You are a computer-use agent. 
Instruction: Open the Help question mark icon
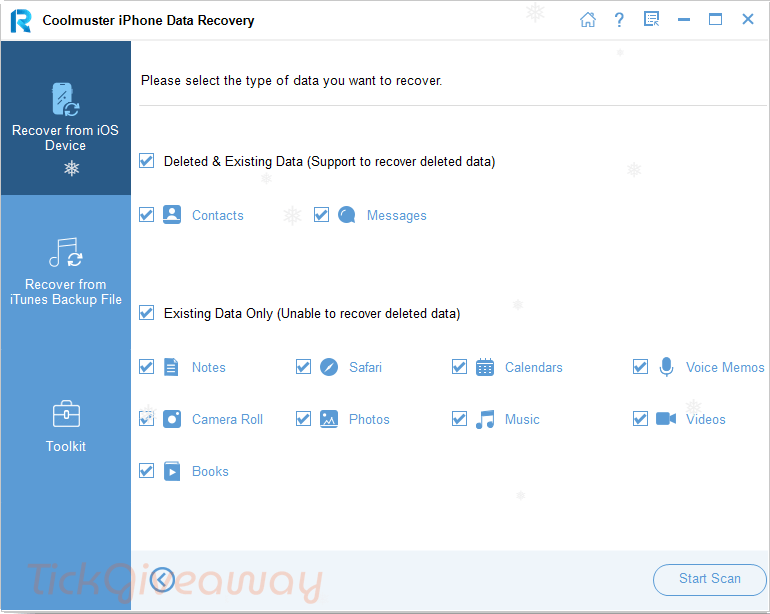619,20
